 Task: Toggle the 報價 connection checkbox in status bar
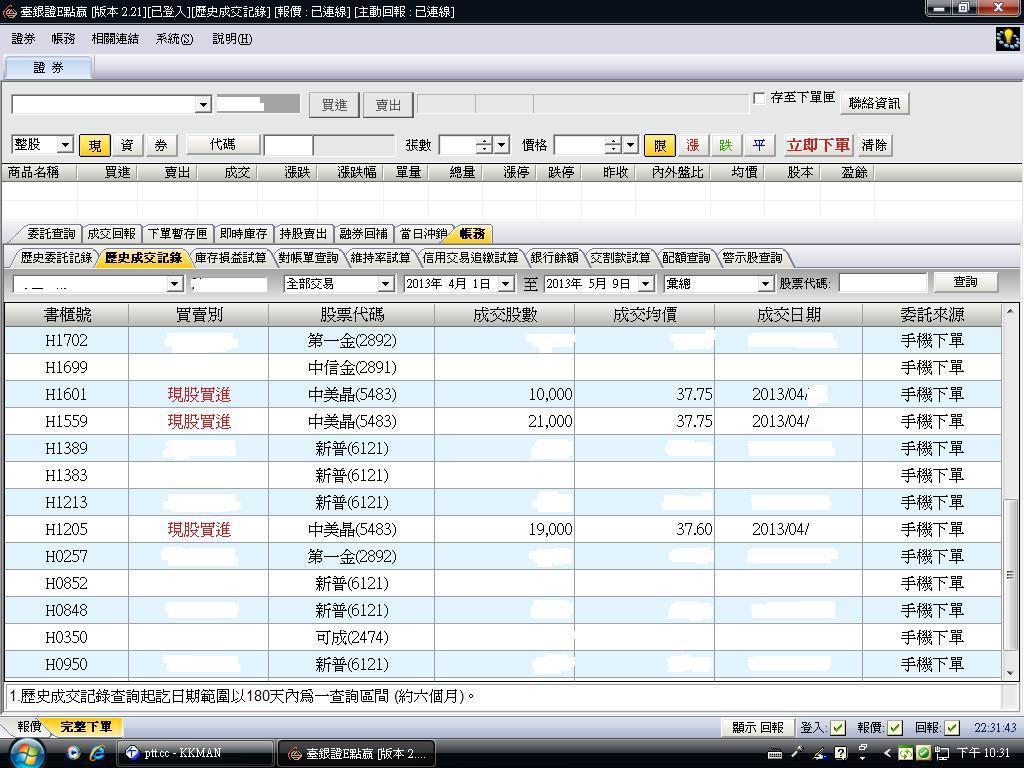pyautogui.click(x=894, y=728)
